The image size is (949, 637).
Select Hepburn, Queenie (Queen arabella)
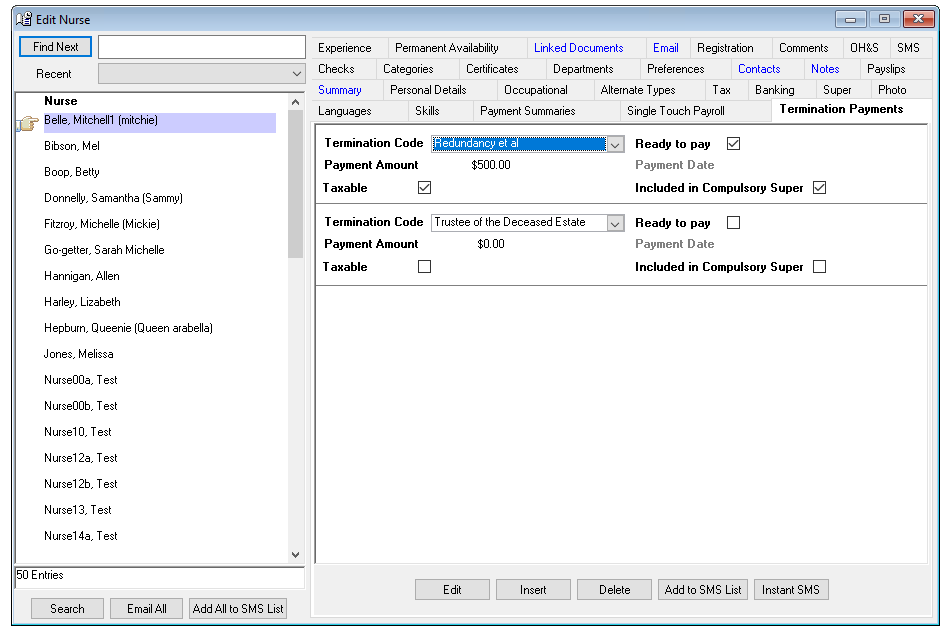[x=128, y=328]
